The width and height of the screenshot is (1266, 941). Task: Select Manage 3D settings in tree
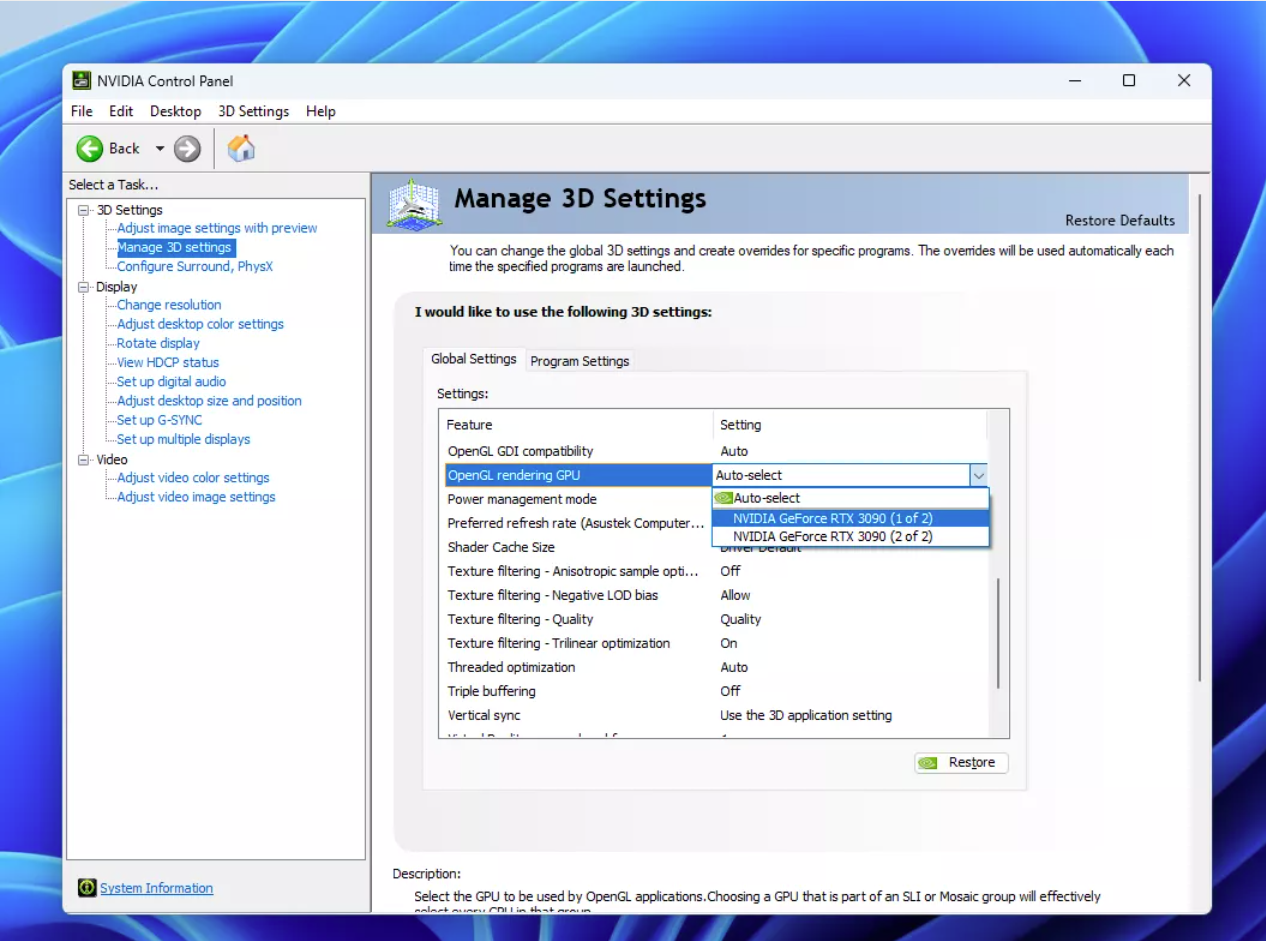(x=174, y=247)
